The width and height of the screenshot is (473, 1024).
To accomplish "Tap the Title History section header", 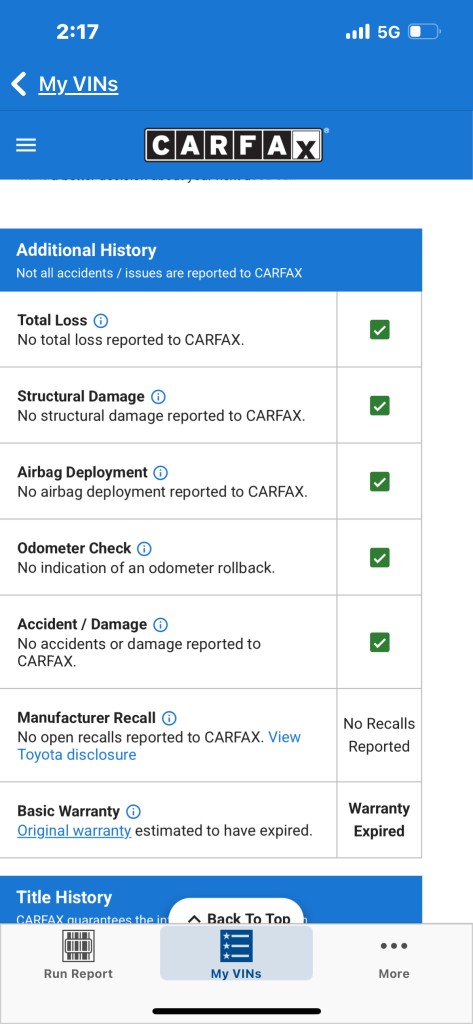I will [x=211, y=899].
